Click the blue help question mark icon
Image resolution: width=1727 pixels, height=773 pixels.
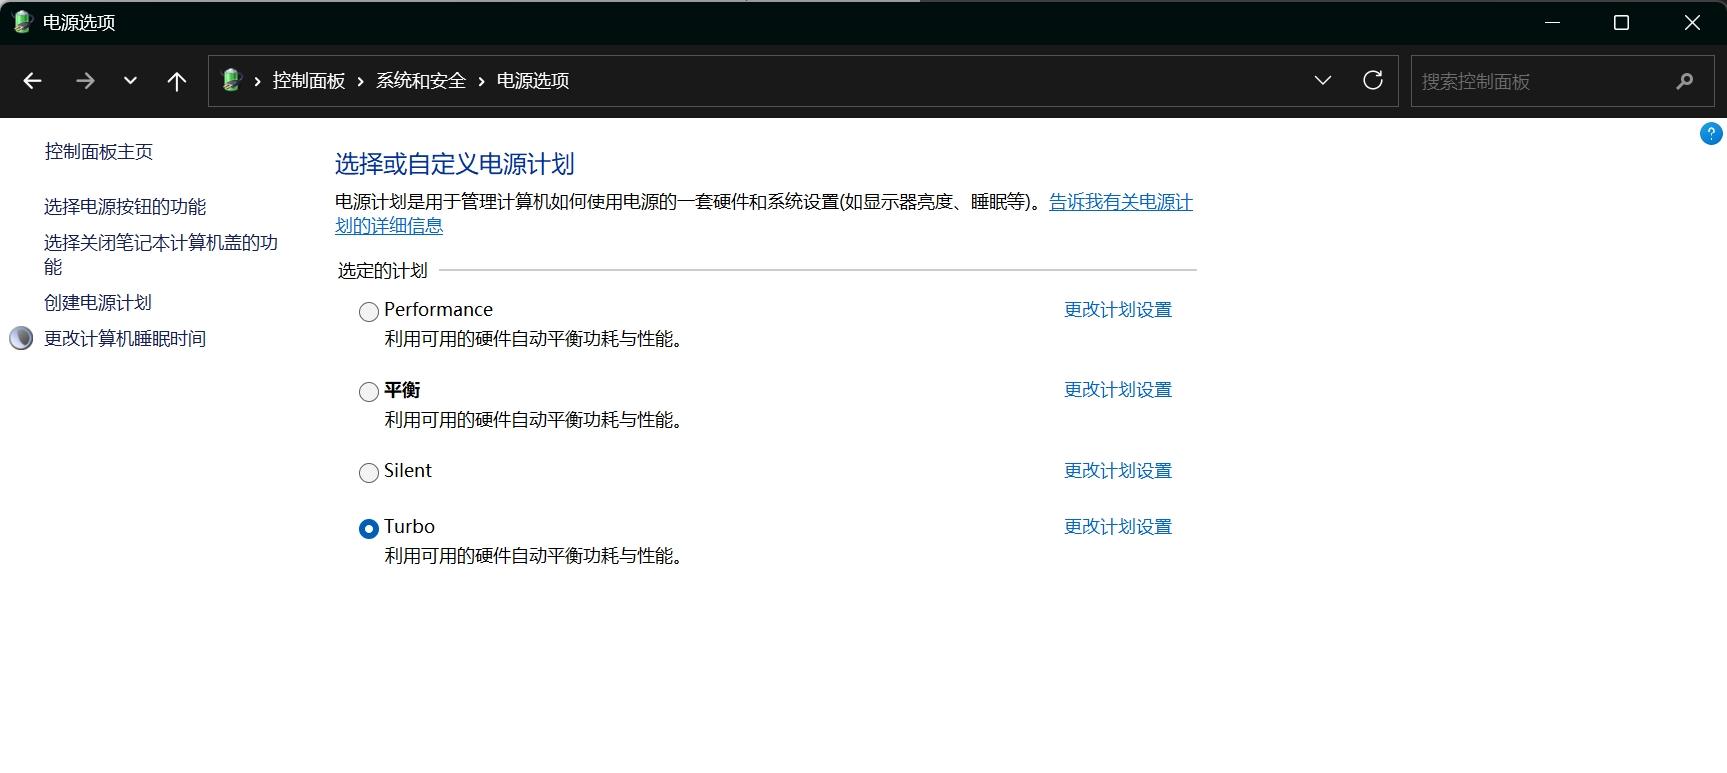click(1710, 134)
